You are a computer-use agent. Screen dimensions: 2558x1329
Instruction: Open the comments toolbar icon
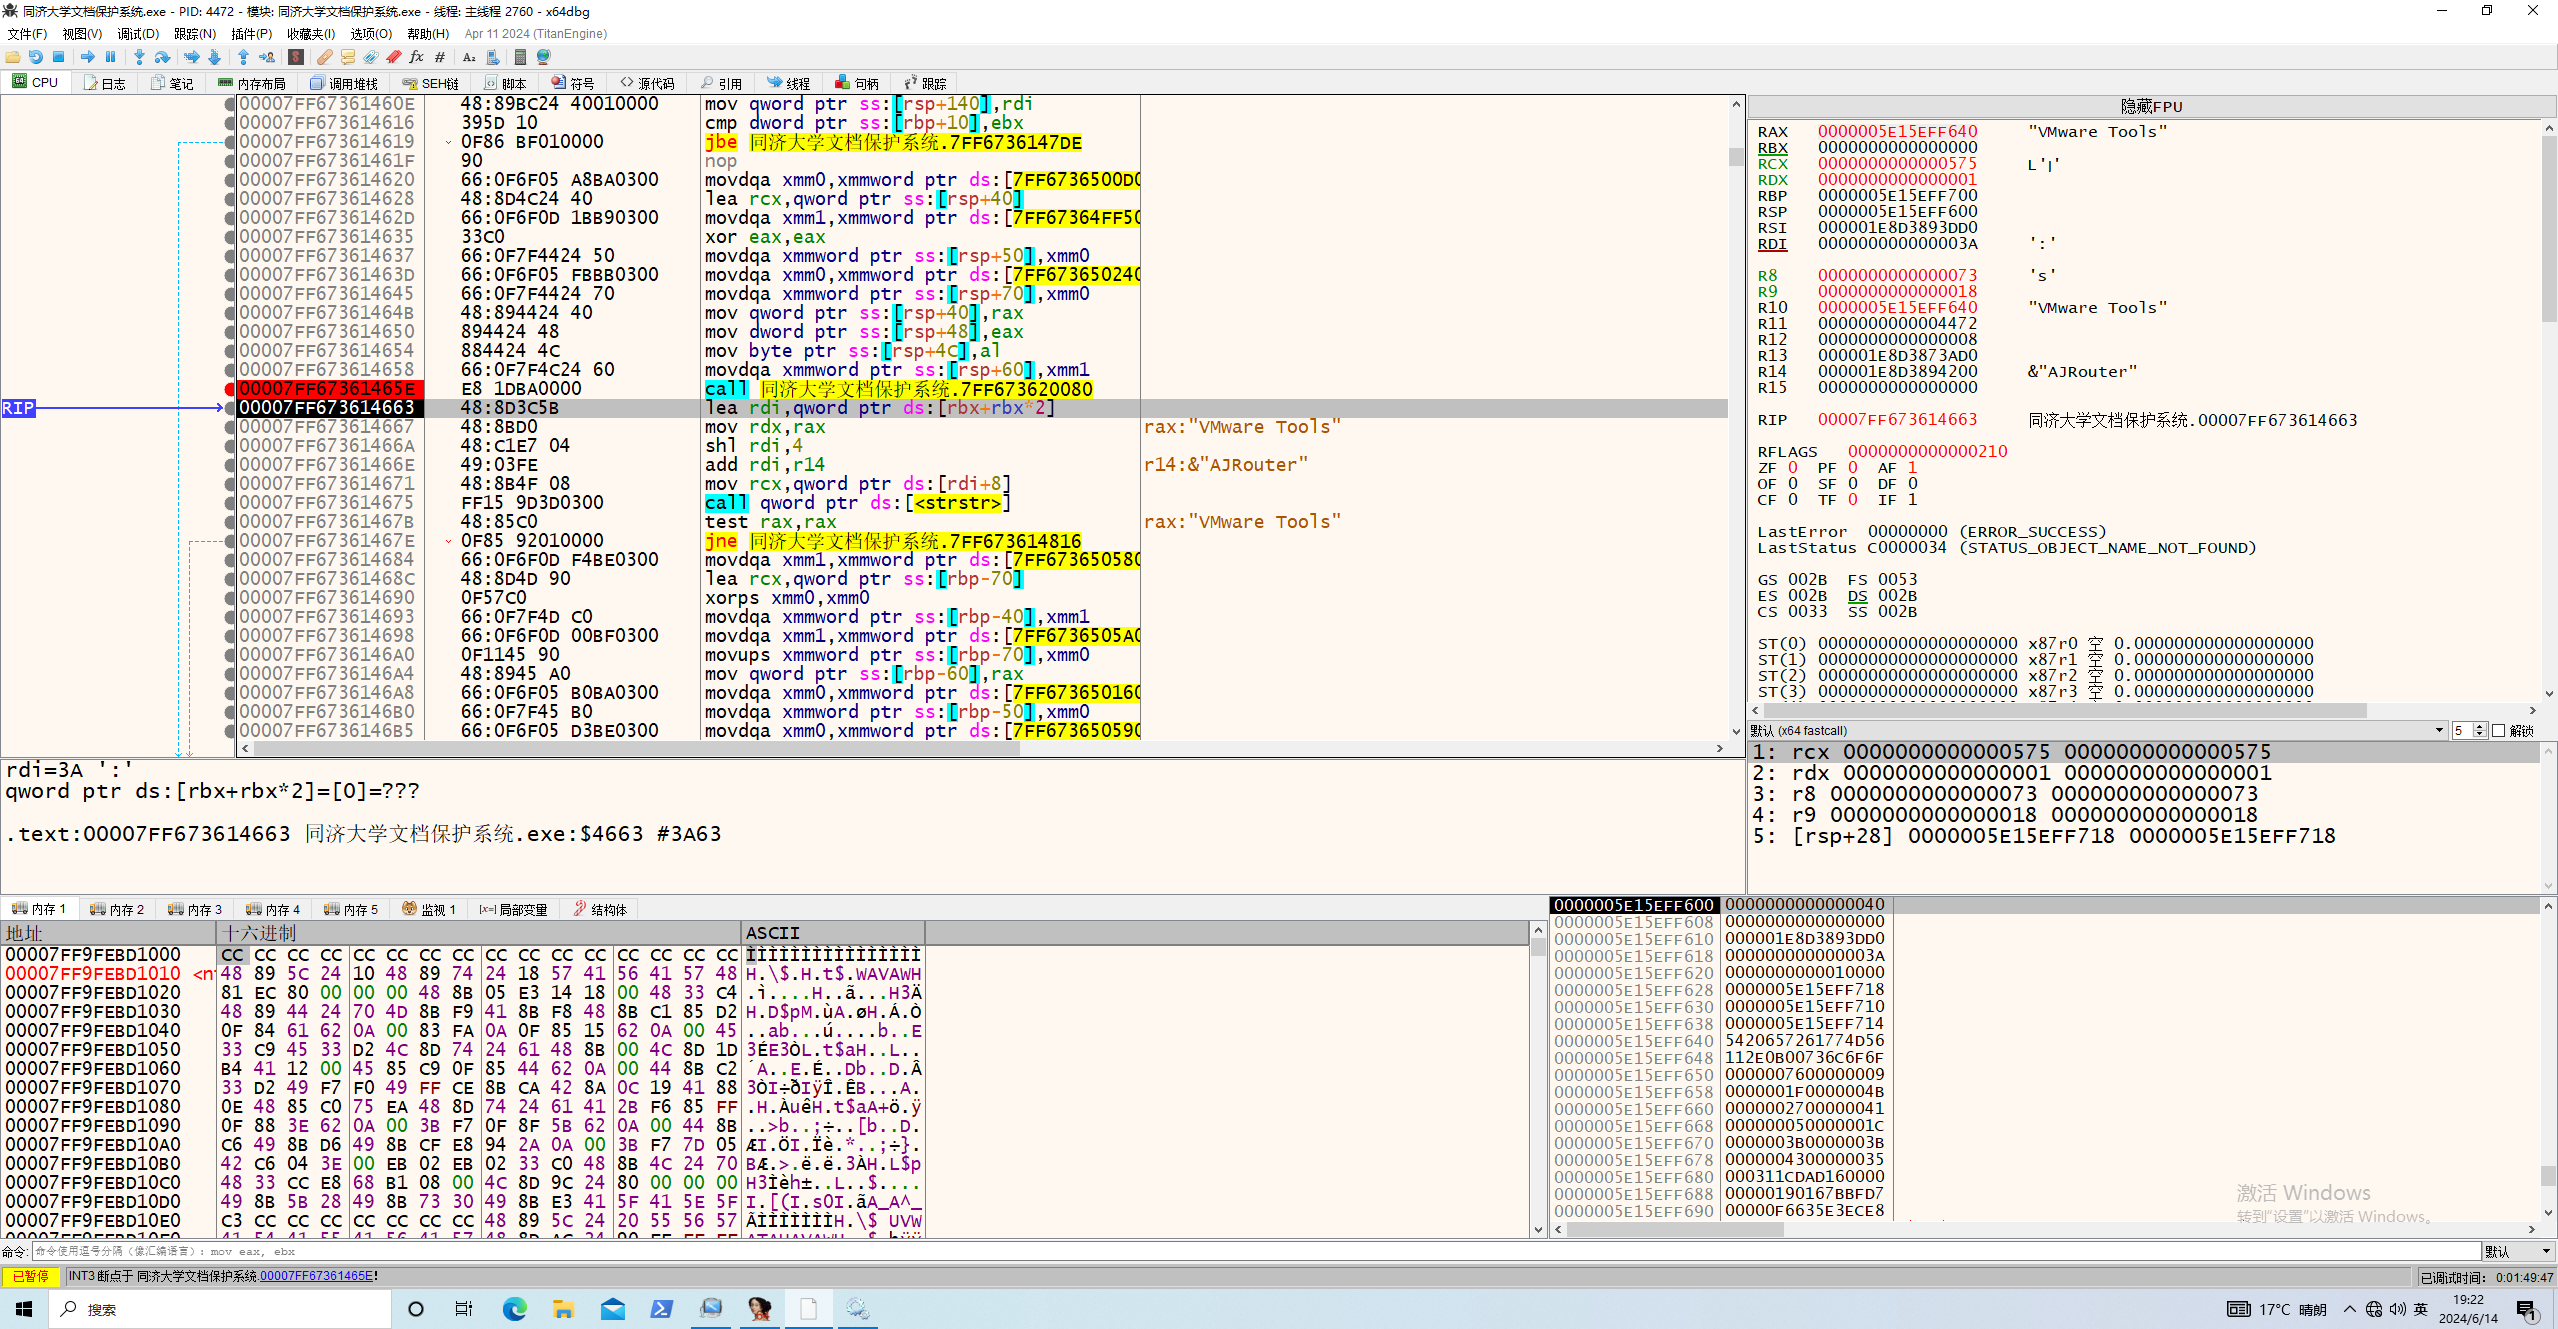click(x=348, y=57)
